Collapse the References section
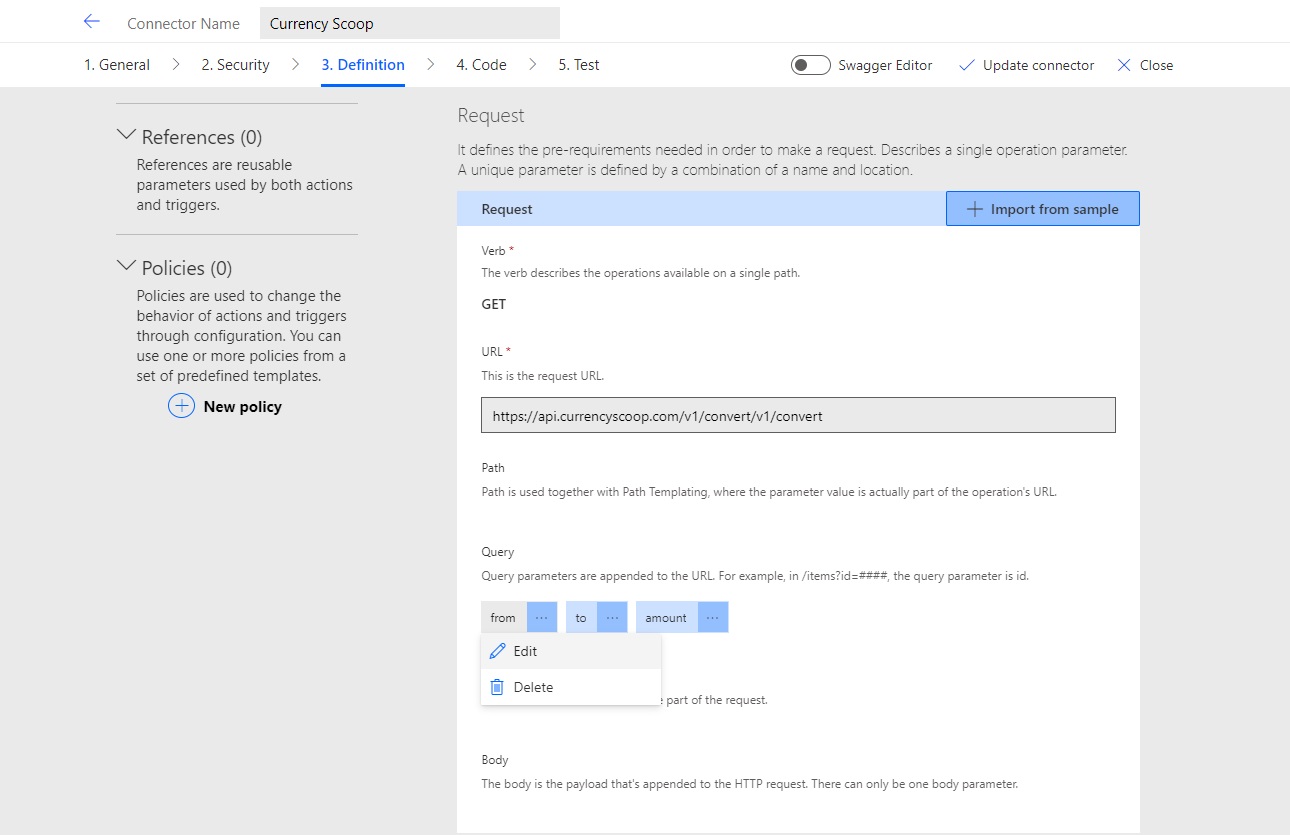 [x=127, y=134]
